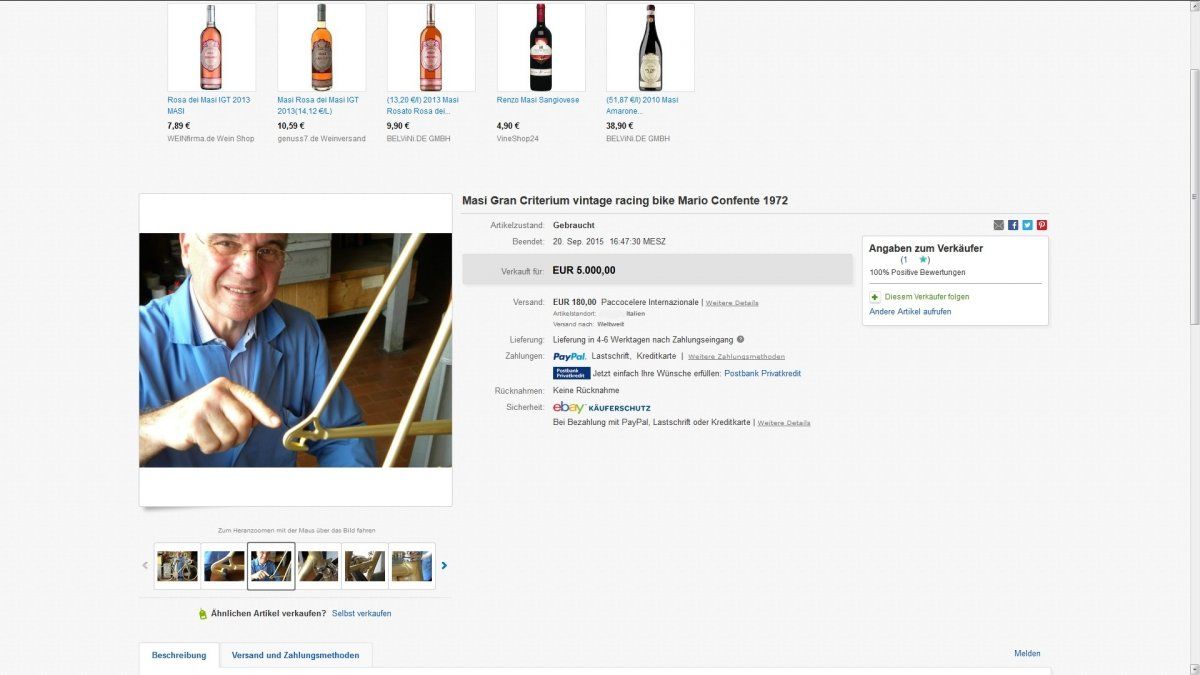Open Renzo Masi Sangiovese wine ad
Screen dimensions: 1200x675
(x=540, y=100)
